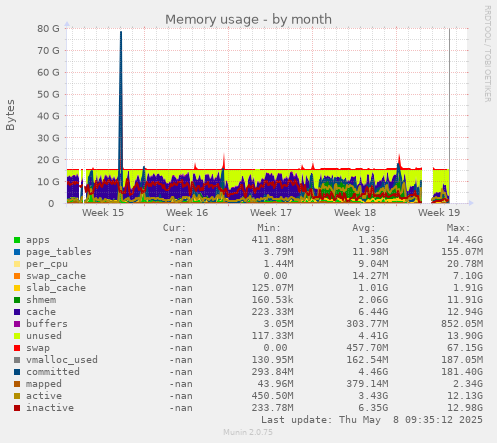Screen dimensions: 497x443
Task: Click the apps green color swatch
Action: pos(17,240)
